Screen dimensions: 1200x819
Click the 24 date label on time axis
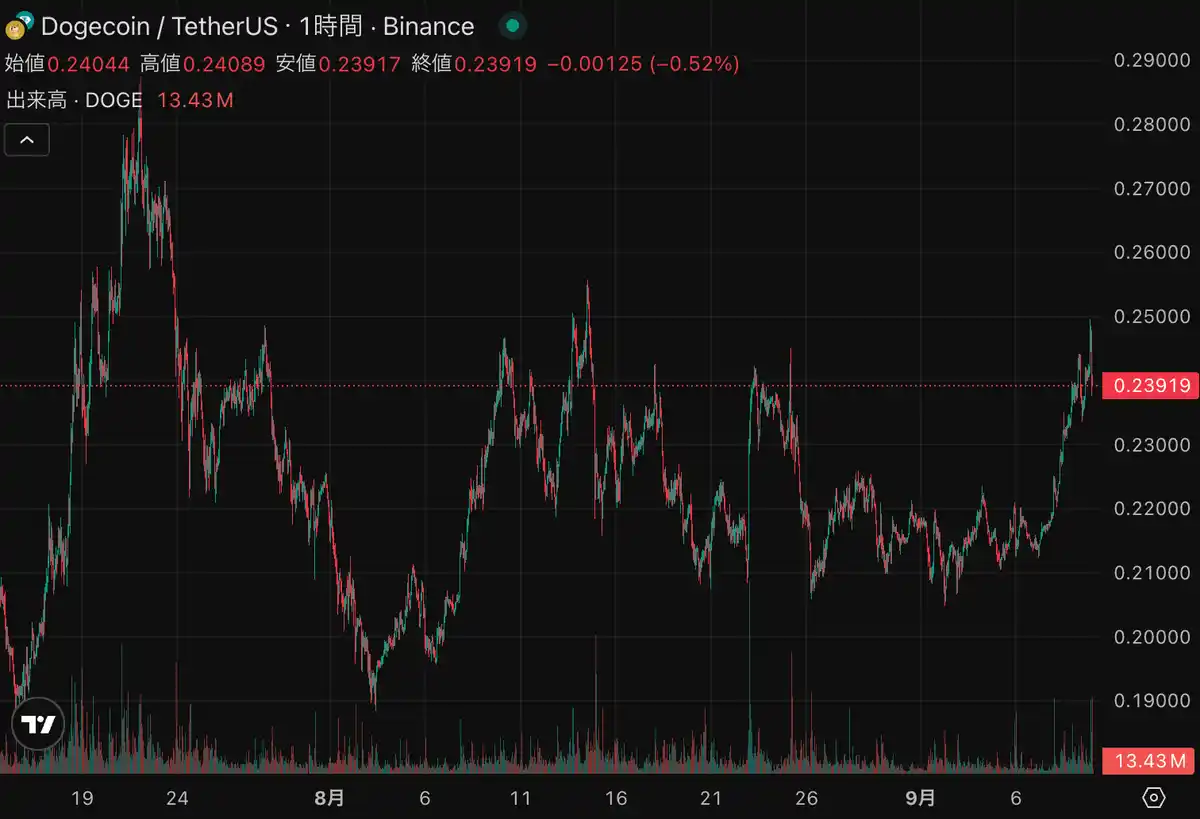click(x=177, y=798)
